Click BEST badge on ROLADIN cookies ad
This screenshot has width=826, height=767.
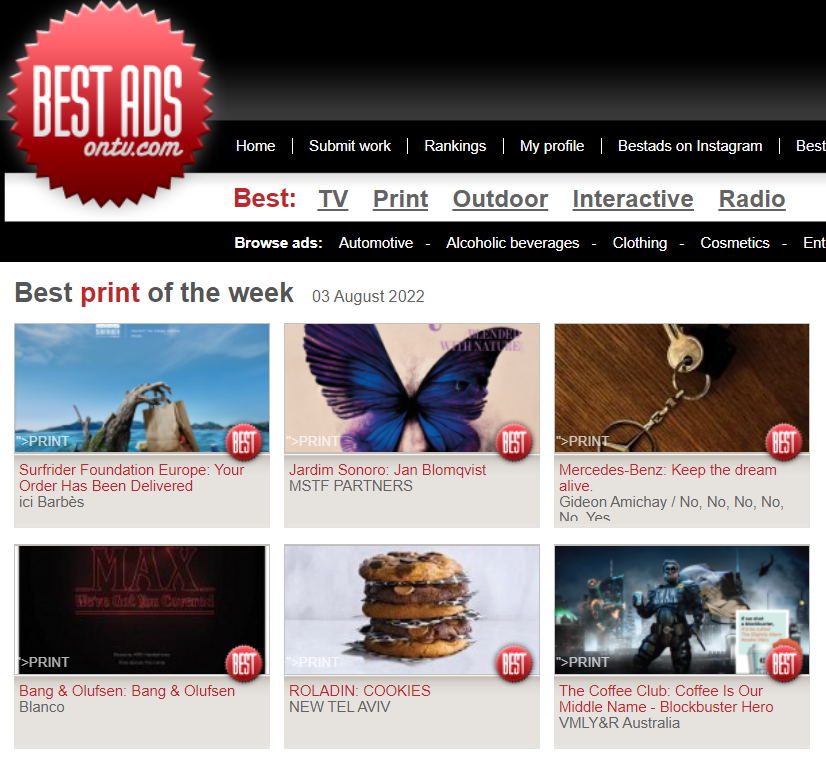tap(514, 663)
